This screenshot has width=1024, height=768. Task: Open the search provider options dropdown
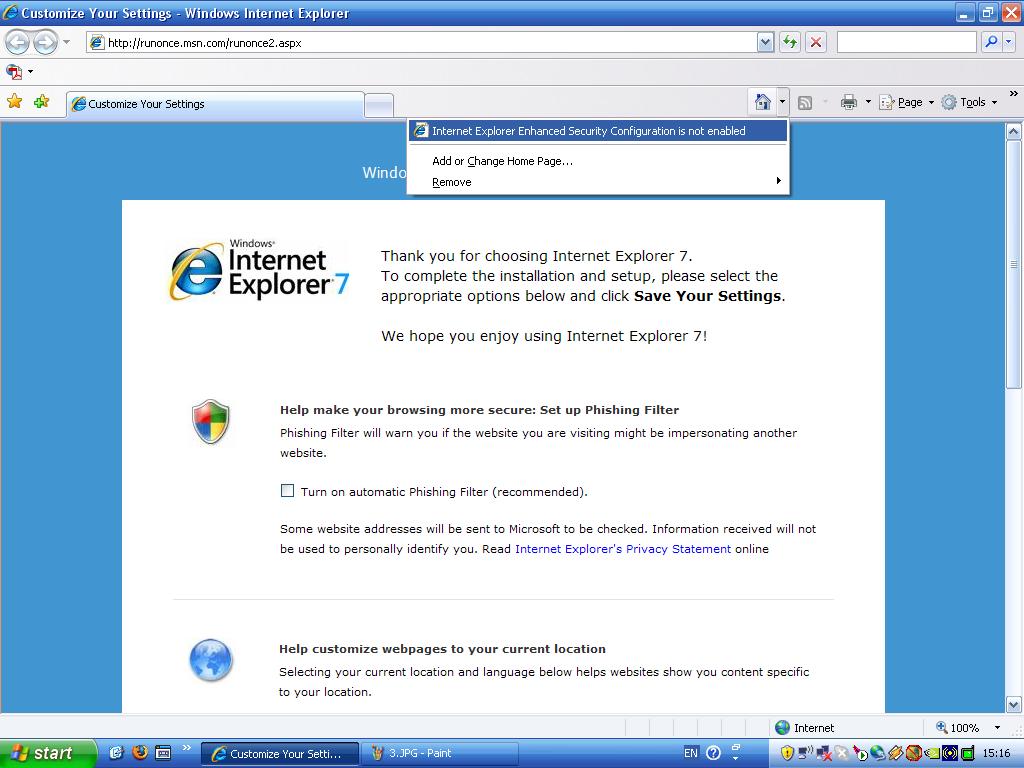[x=1008, y=43]
